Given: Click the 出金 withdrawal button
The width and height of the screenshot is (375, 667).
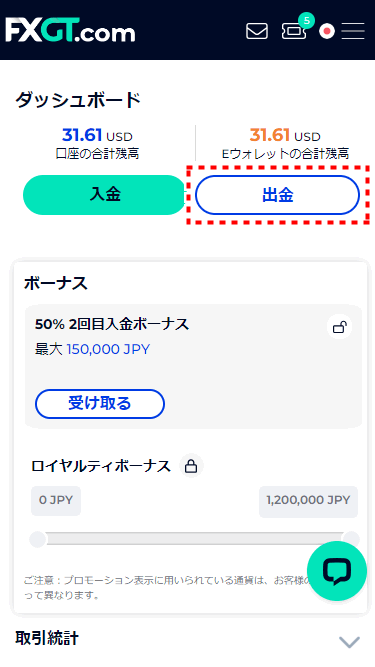Looking at the screenshot, I should [278, 195].
